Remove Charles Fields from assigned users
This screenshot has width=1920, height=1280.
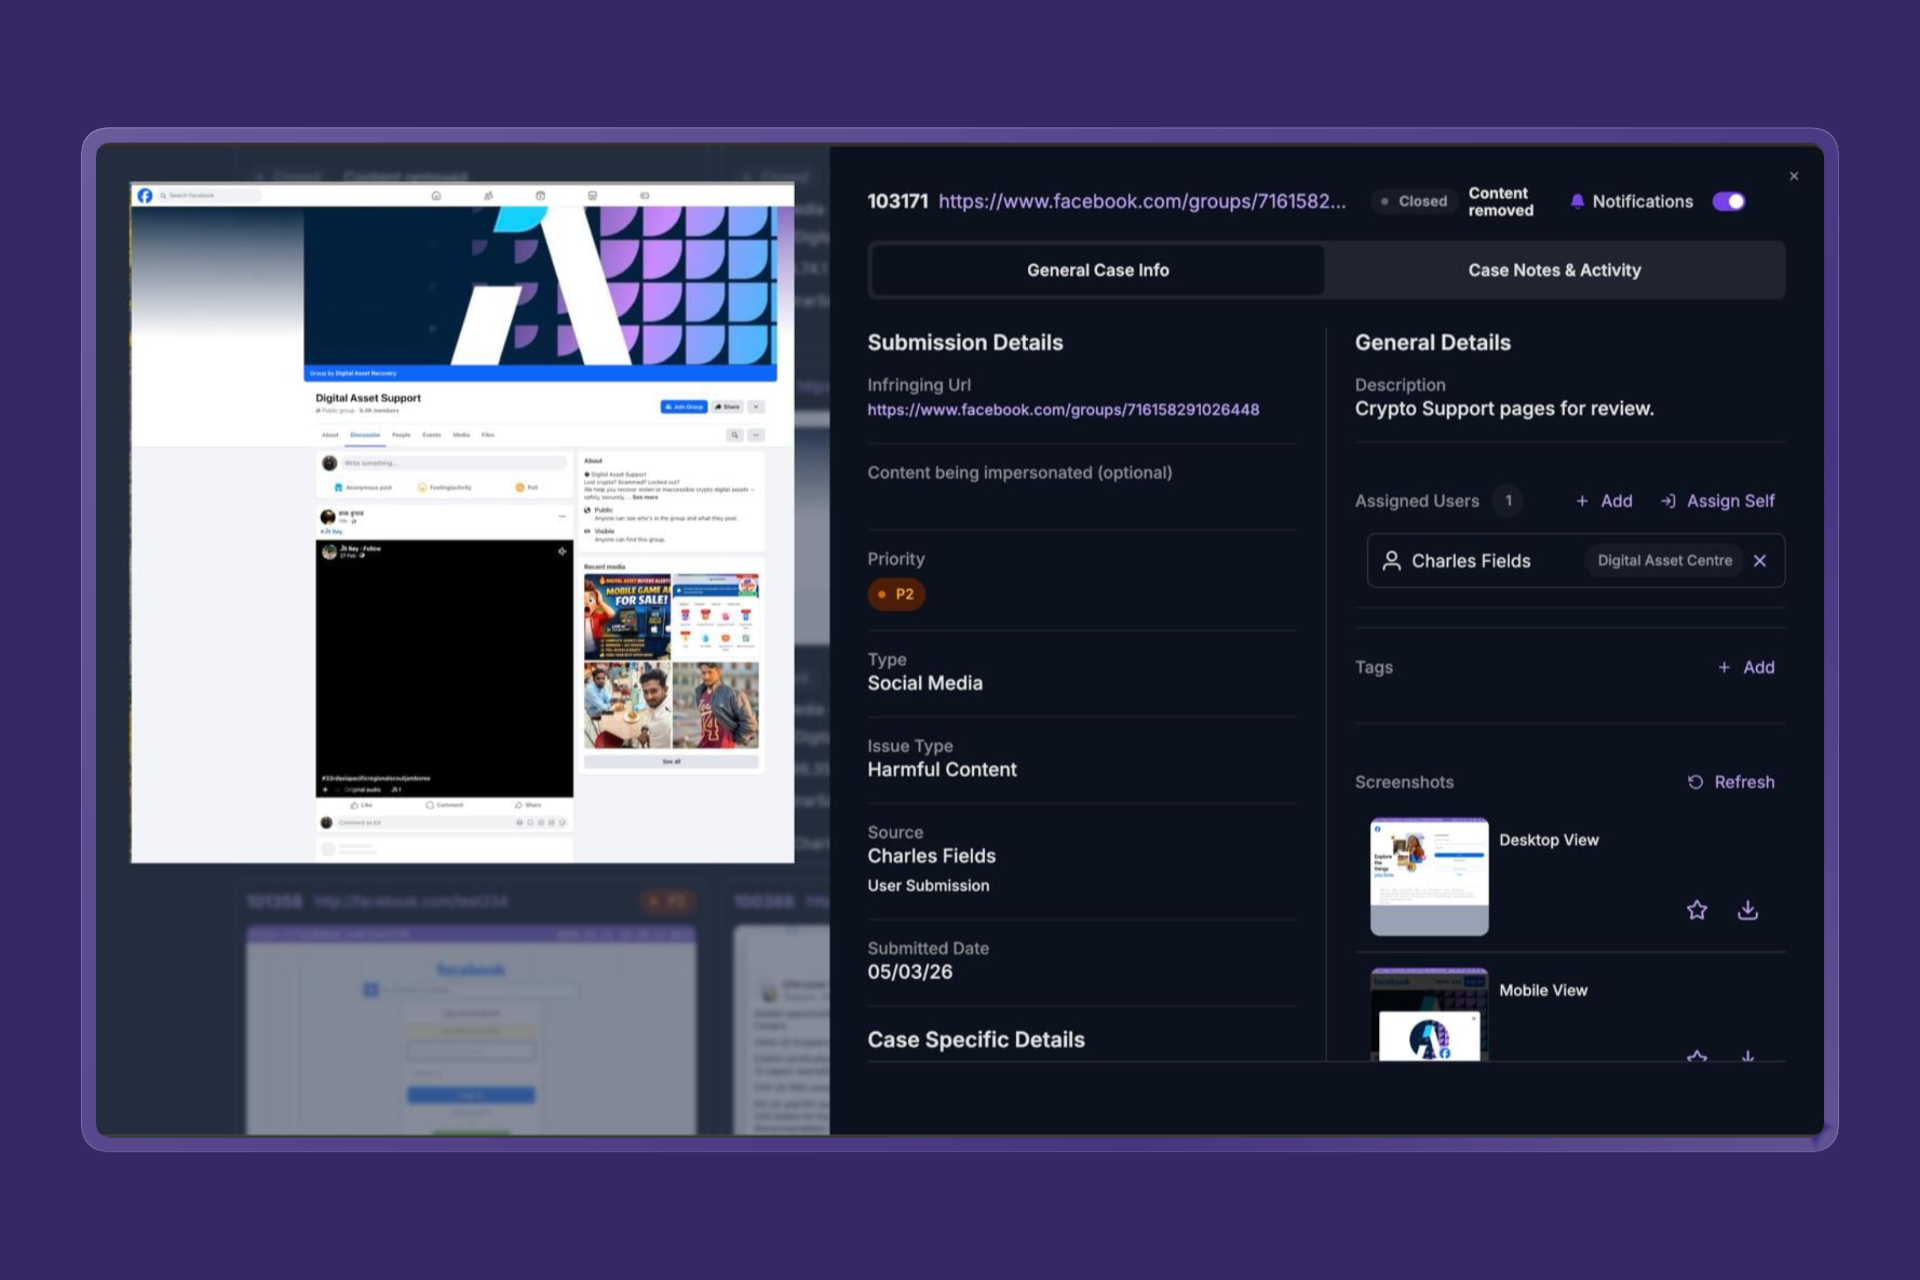pos(1760,561)
